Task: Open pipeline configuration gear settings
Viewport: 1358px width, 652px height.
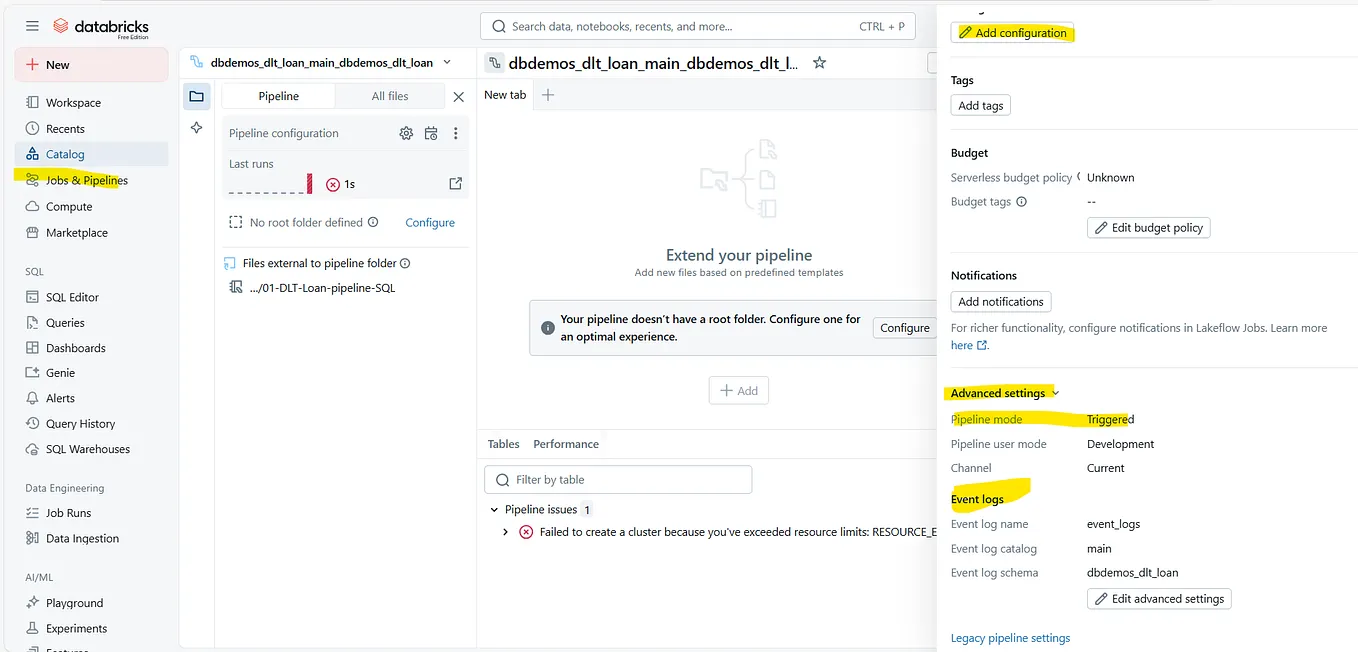Action: pyautogui.click(x=406, y=133)
